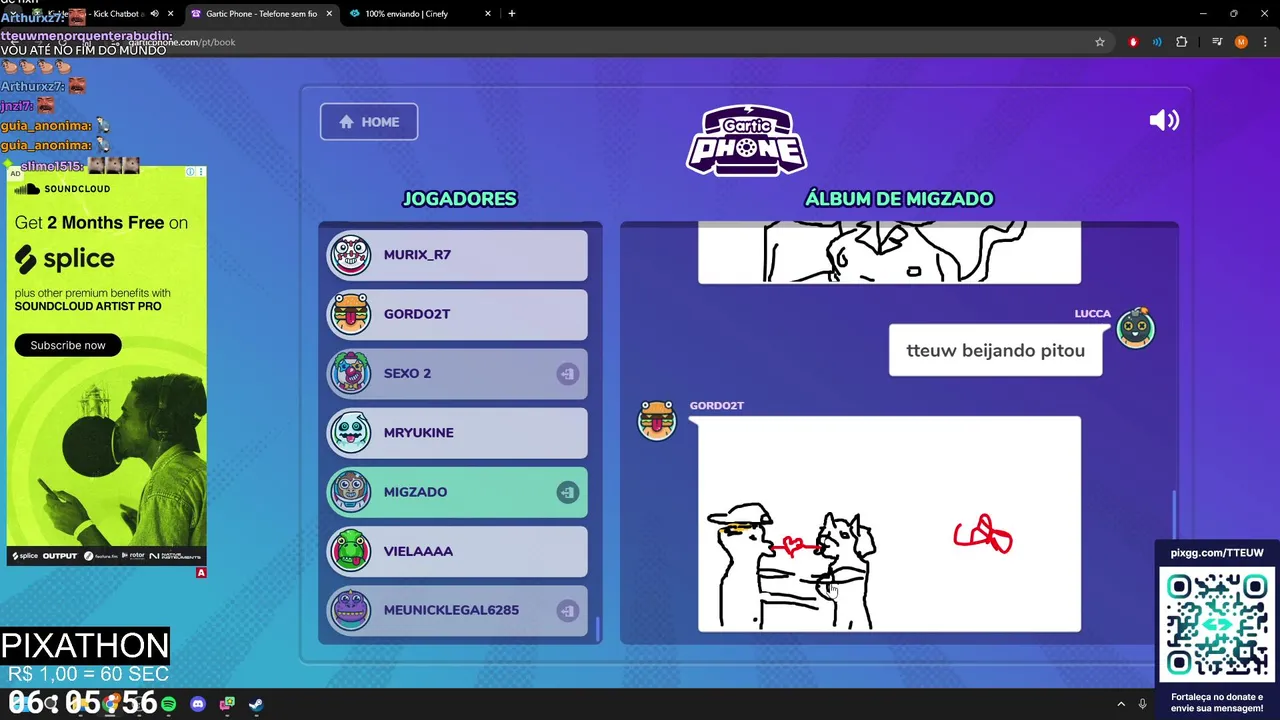Open Chrome from the taskbar
The image size is (1280, 720).
pos(112,704)
